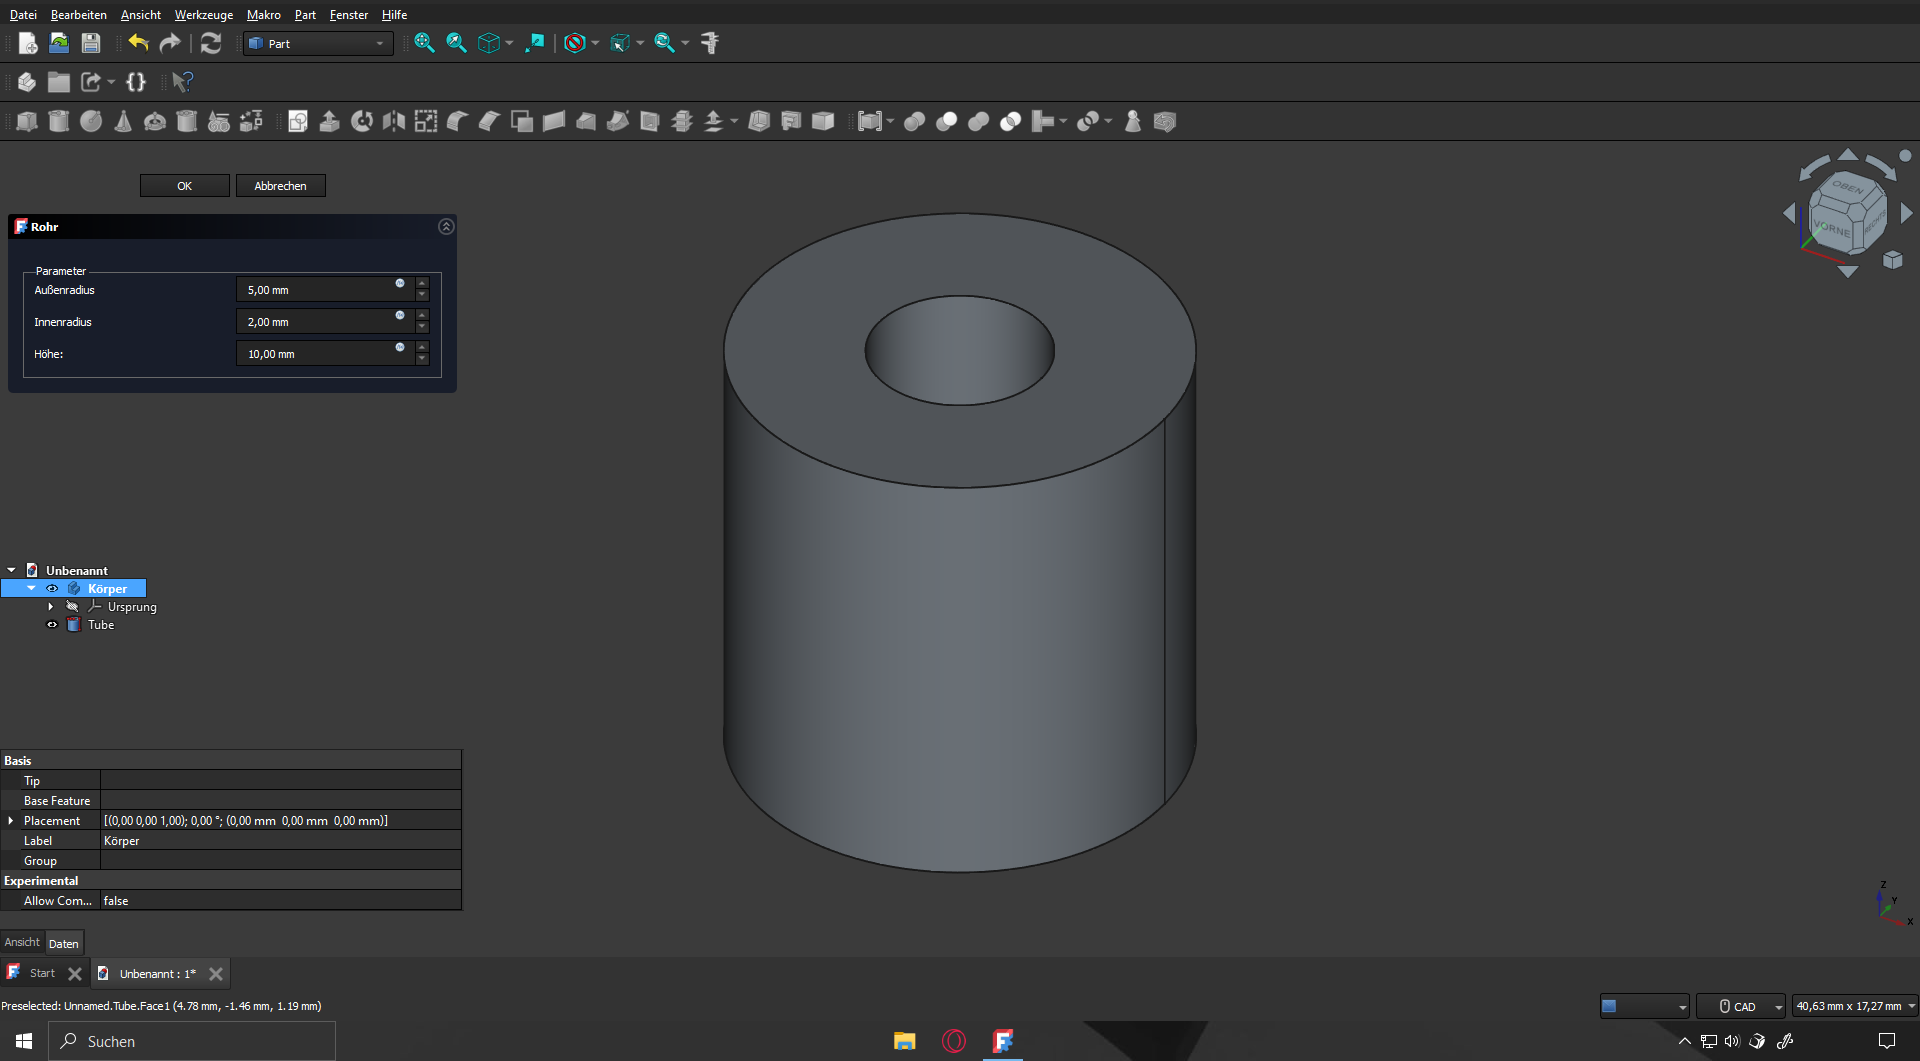This screenshot has height=1061, width=1920.
Task: Select the Revolve tool
Action: point(362,121)
